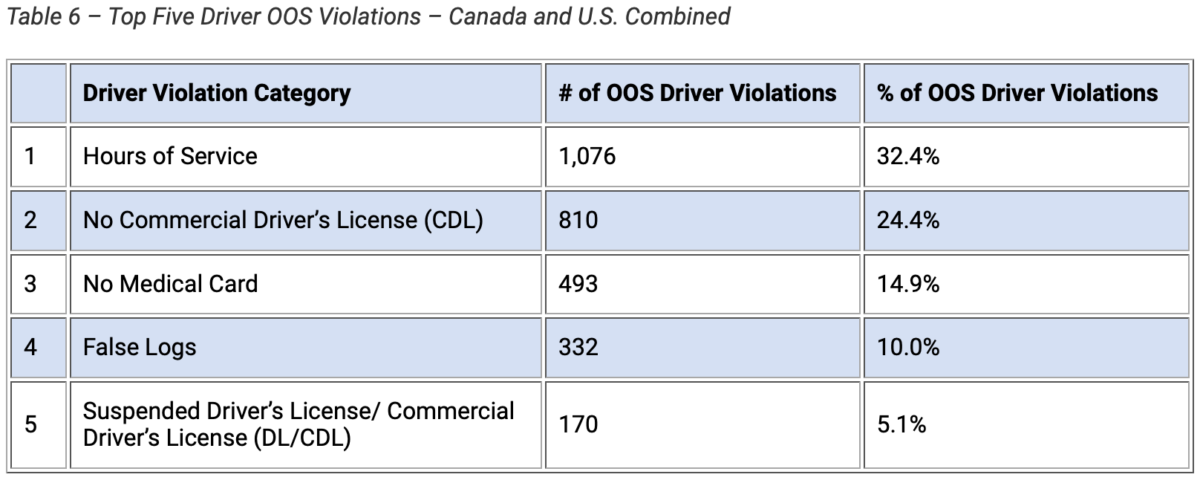The image size is (1200, 483).
Task: Click the 24.4% percentage cell
Action: coord(908,220)
